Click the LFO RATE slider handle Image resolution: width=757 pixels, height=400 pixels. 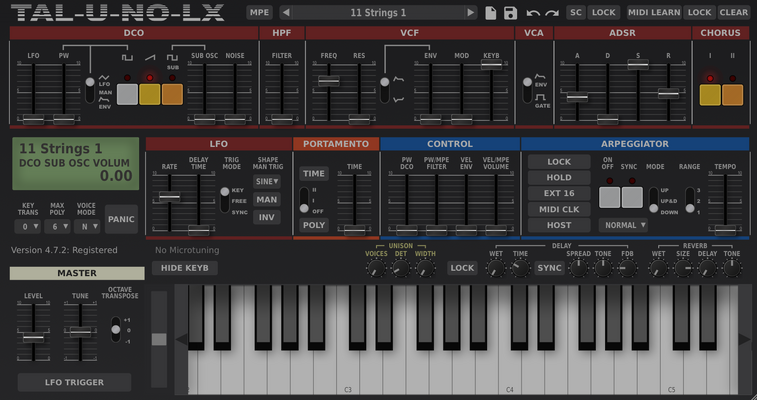point(169,196)
